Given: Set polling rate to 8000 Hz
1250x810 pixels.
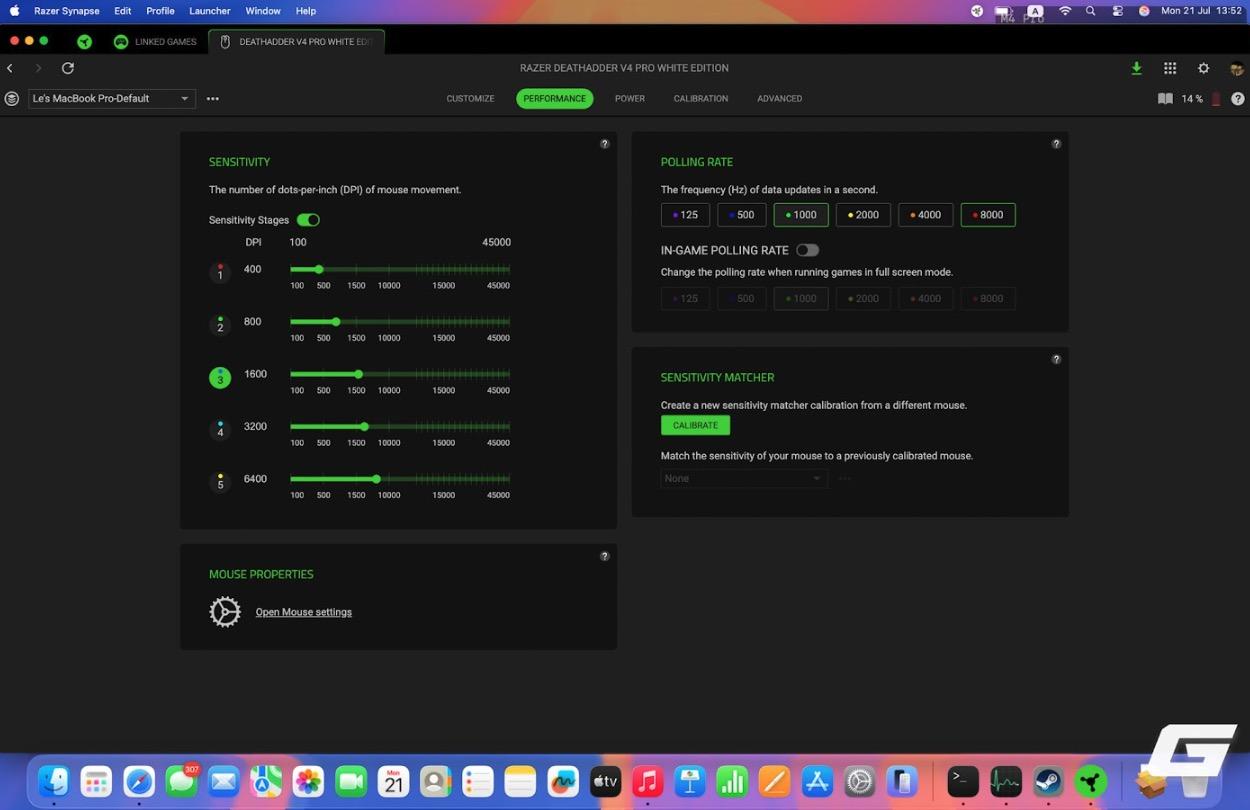Looking at the screenshot, I should coord(988,215).
